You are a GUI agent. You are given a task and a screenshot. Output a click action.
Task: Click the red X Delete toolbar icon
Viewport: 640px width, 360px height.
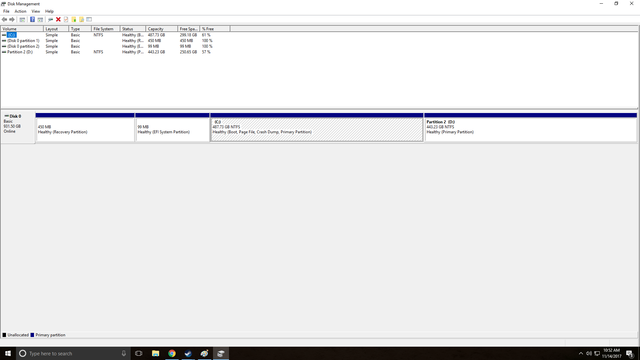[x=58, y=20]
